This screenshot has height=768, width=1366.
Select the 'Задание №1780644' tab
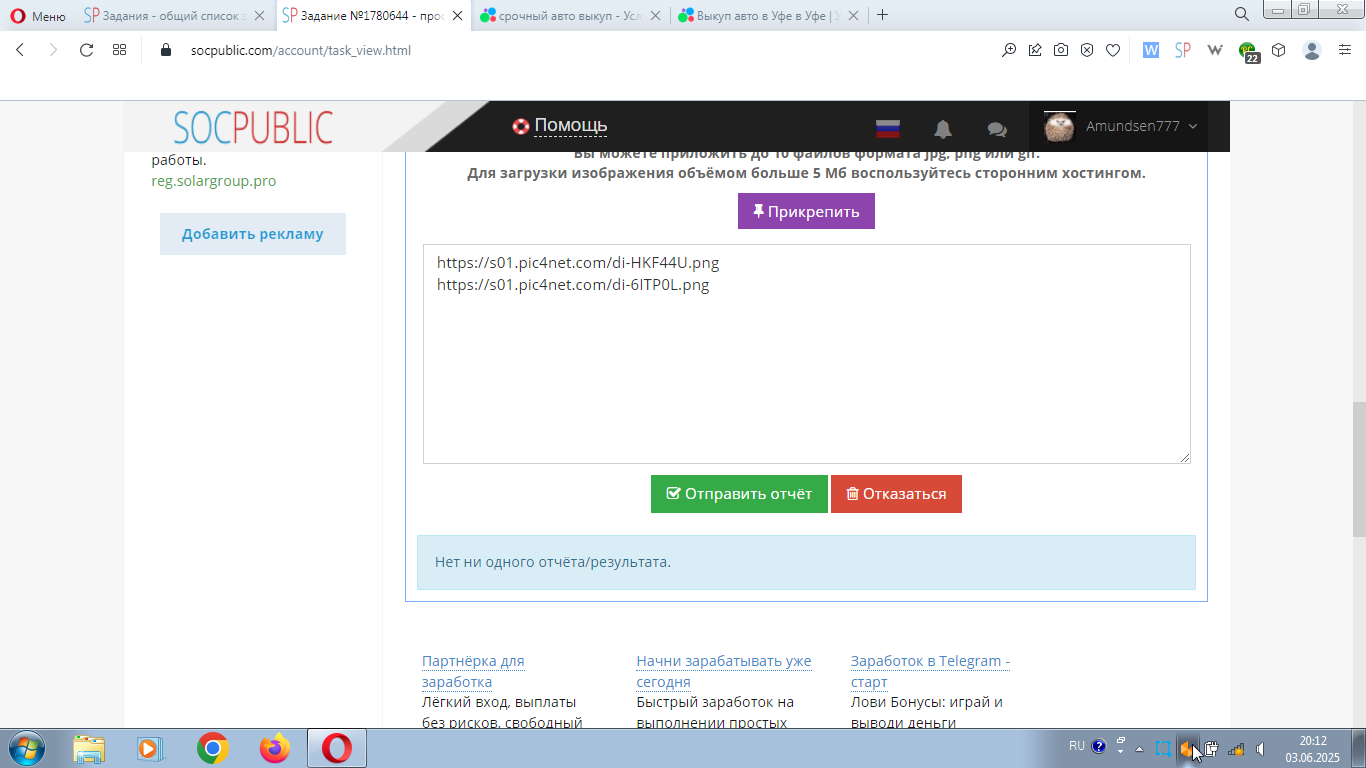coord(361,15)
